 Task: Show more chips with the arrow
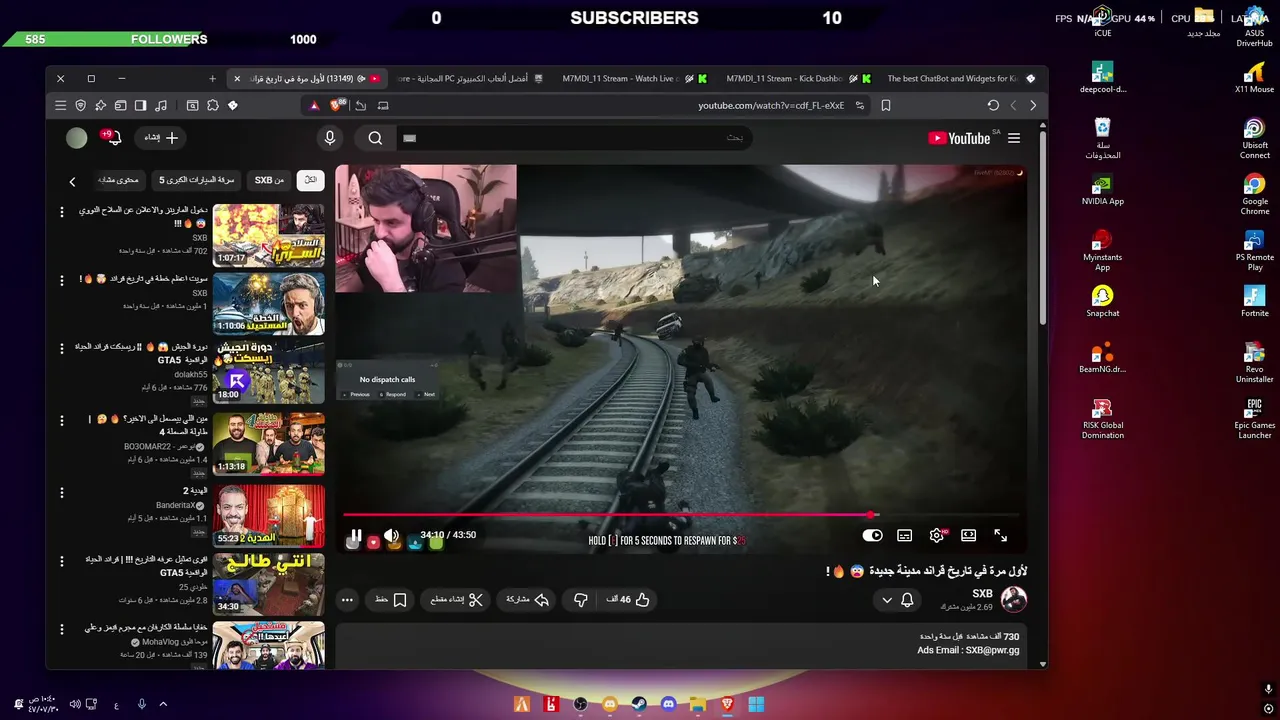click(x=72, y=181)
